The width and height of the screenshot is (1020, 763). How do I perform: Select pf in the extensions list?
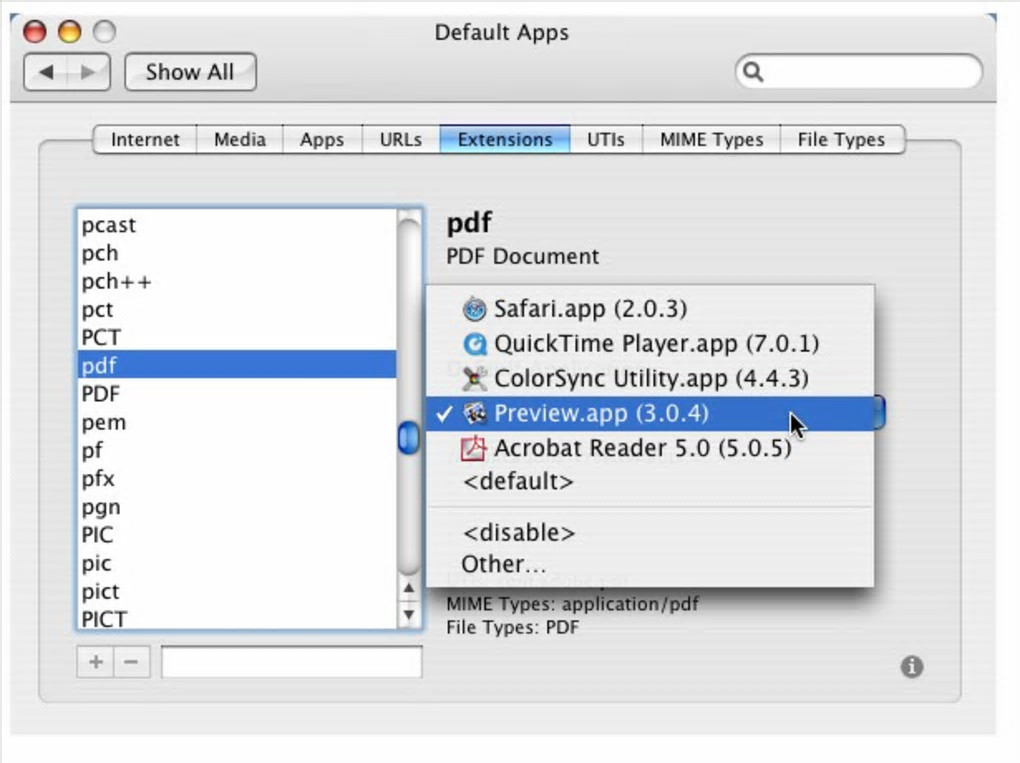[237, 451]
